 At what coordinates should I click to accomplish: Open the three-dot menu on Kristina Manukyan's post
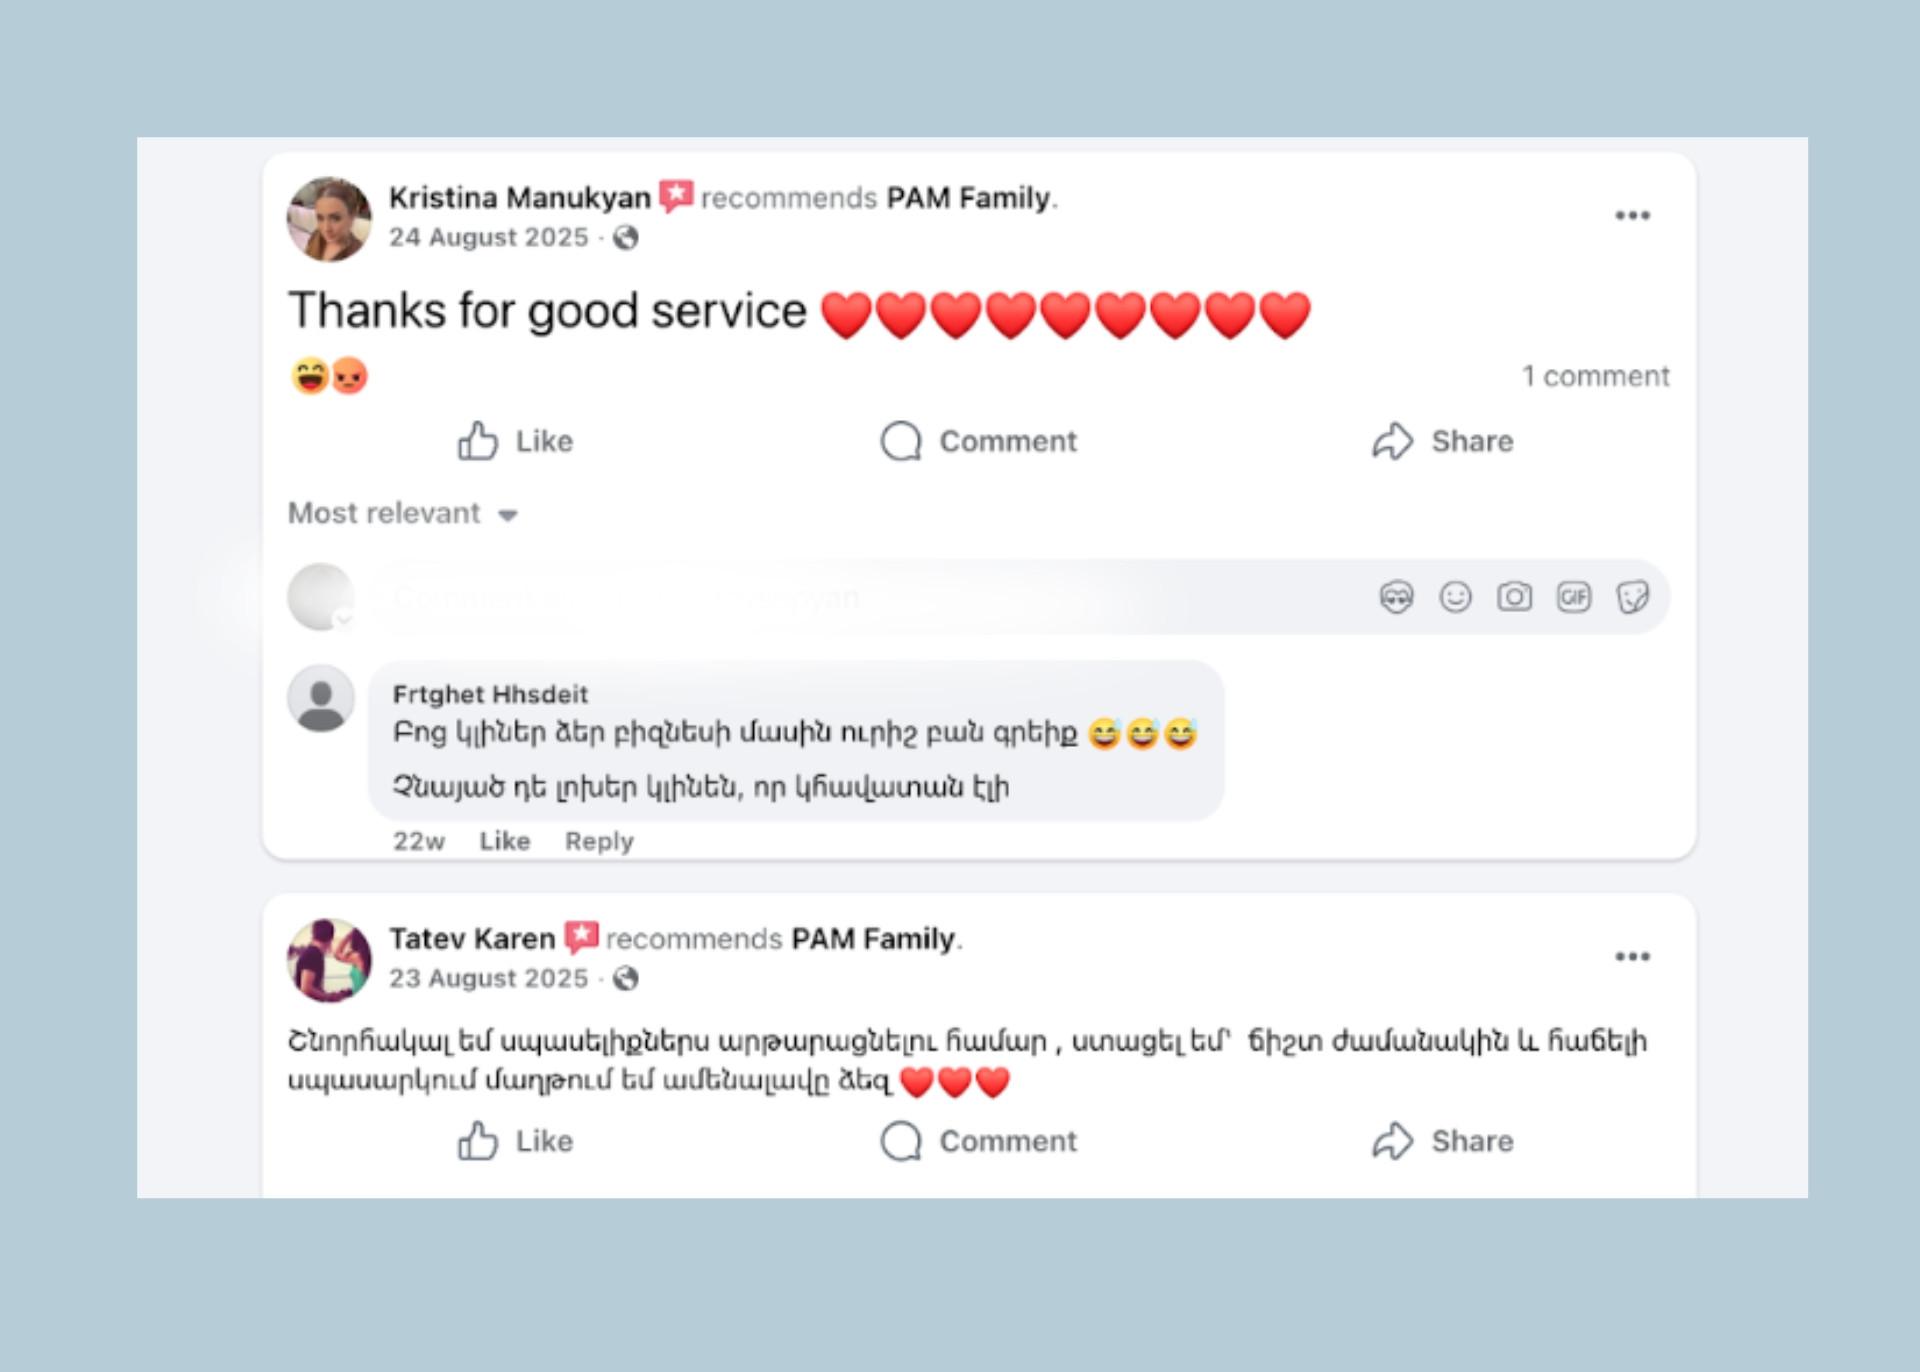[x=1632, y=216]
